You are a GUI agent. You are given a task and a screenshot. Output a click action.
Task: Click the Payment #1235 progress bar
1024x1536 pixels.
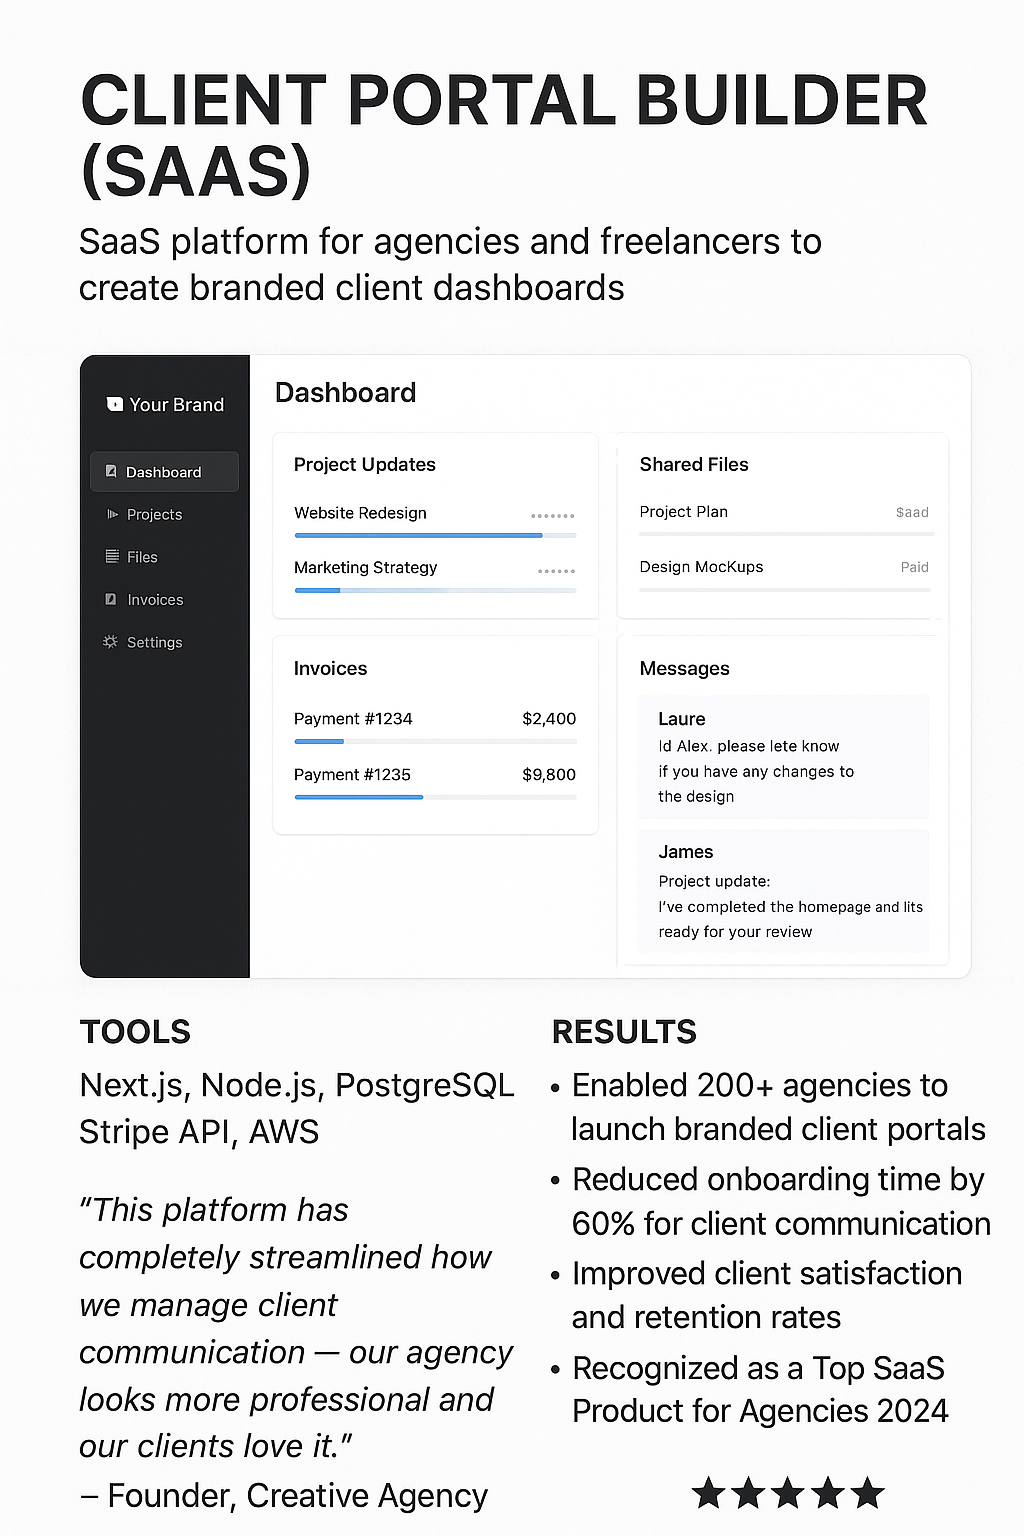(x=435, y=797)
